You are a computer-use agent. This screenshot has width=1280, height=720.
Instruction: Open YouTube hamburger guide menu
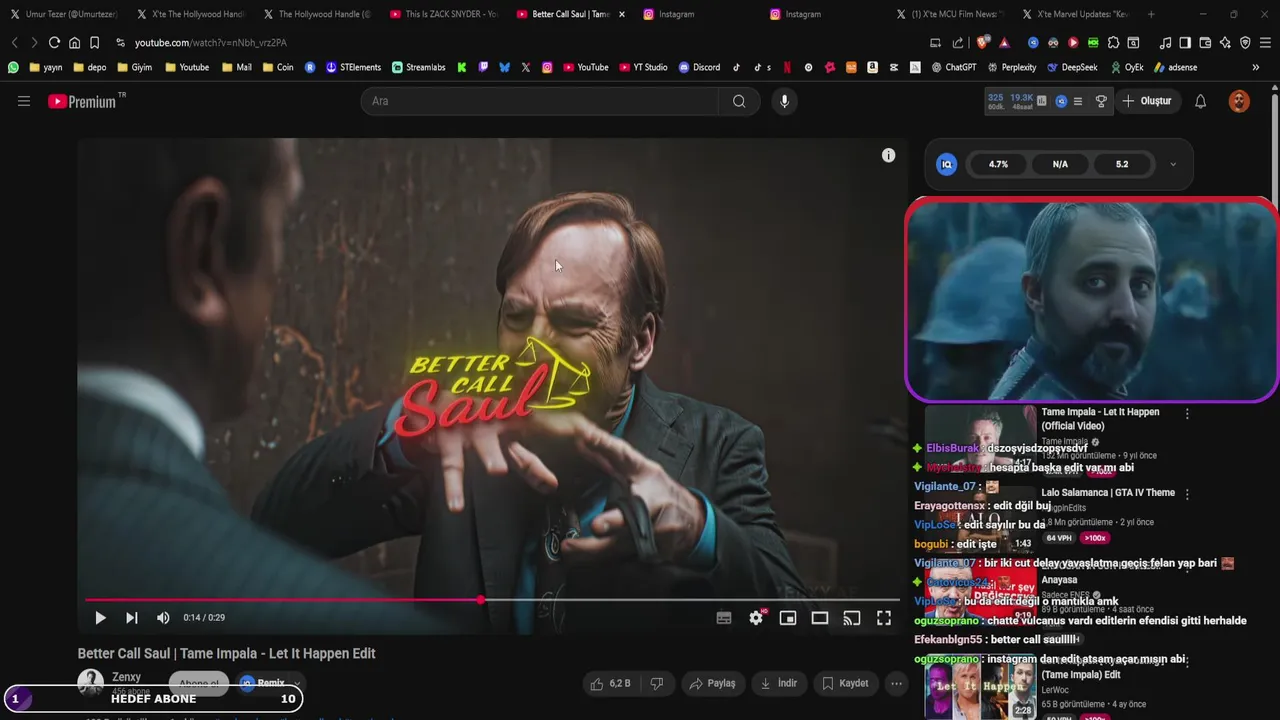pyautogui.click(x=24, y=101)
